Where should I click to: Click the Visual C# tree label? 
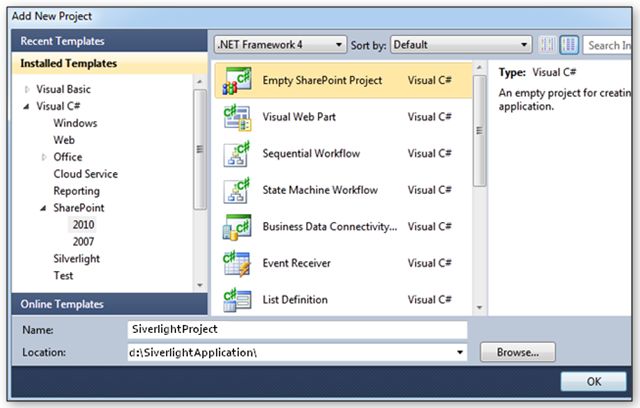(x=58, y=106)
